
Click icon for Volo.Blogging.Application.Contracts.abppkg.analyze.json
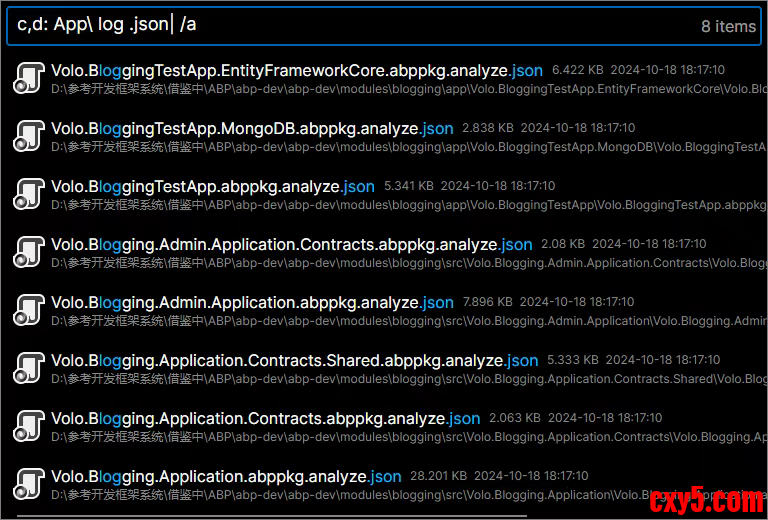tap(28, 426)
